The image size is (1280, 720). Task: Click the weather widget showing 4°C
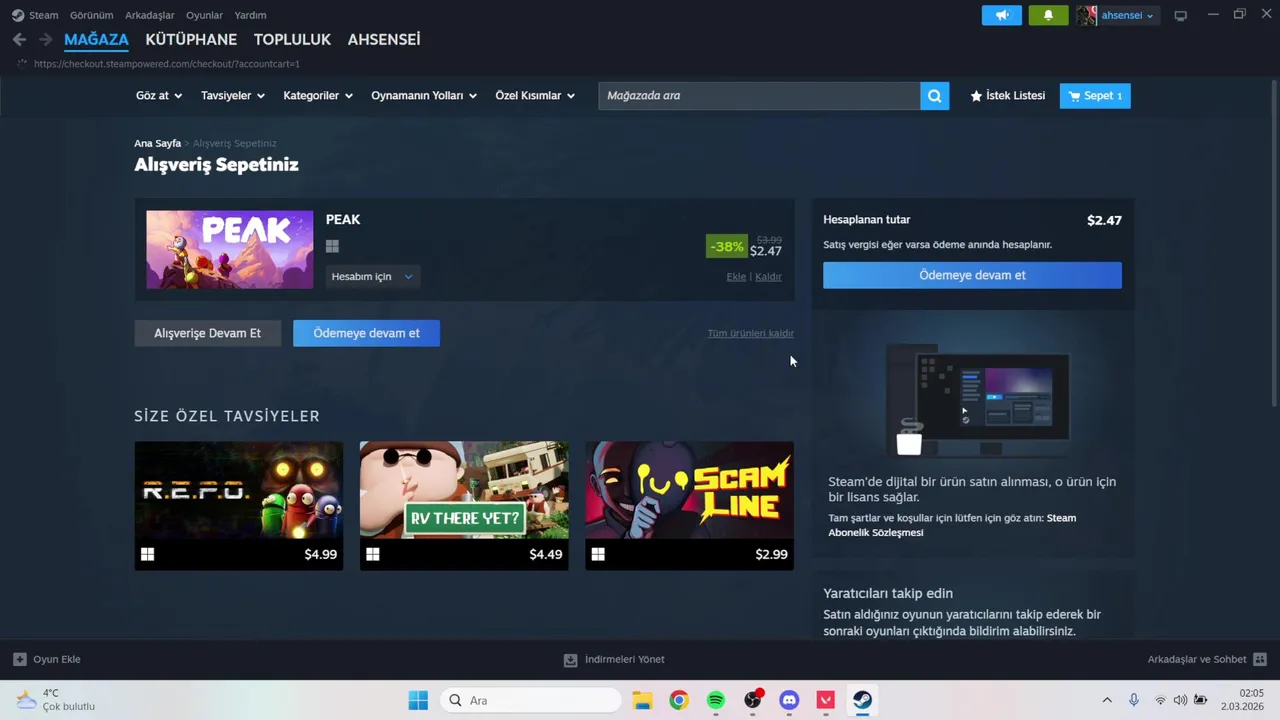click(56, 700)
